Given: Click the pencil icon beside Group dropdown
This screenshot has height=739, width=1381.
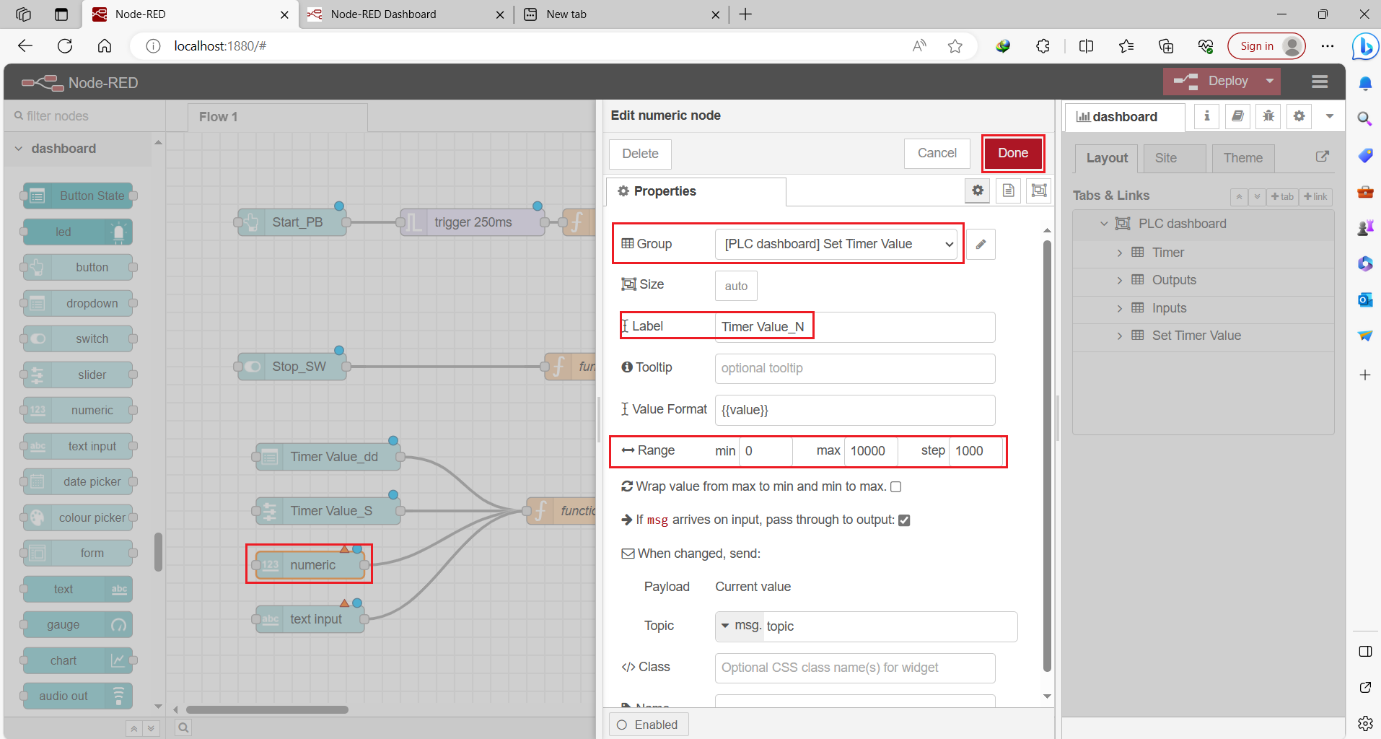Looking at the screenshot, I should 980,243.
